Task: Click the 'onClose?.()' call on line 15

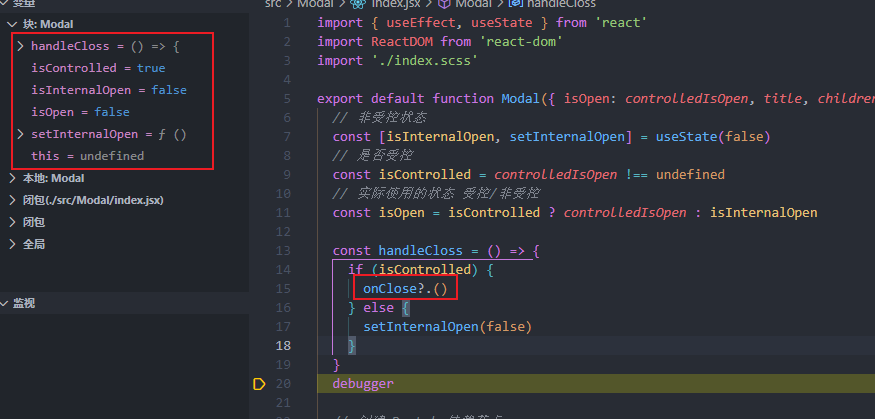Action: click(x=406, y=289)
